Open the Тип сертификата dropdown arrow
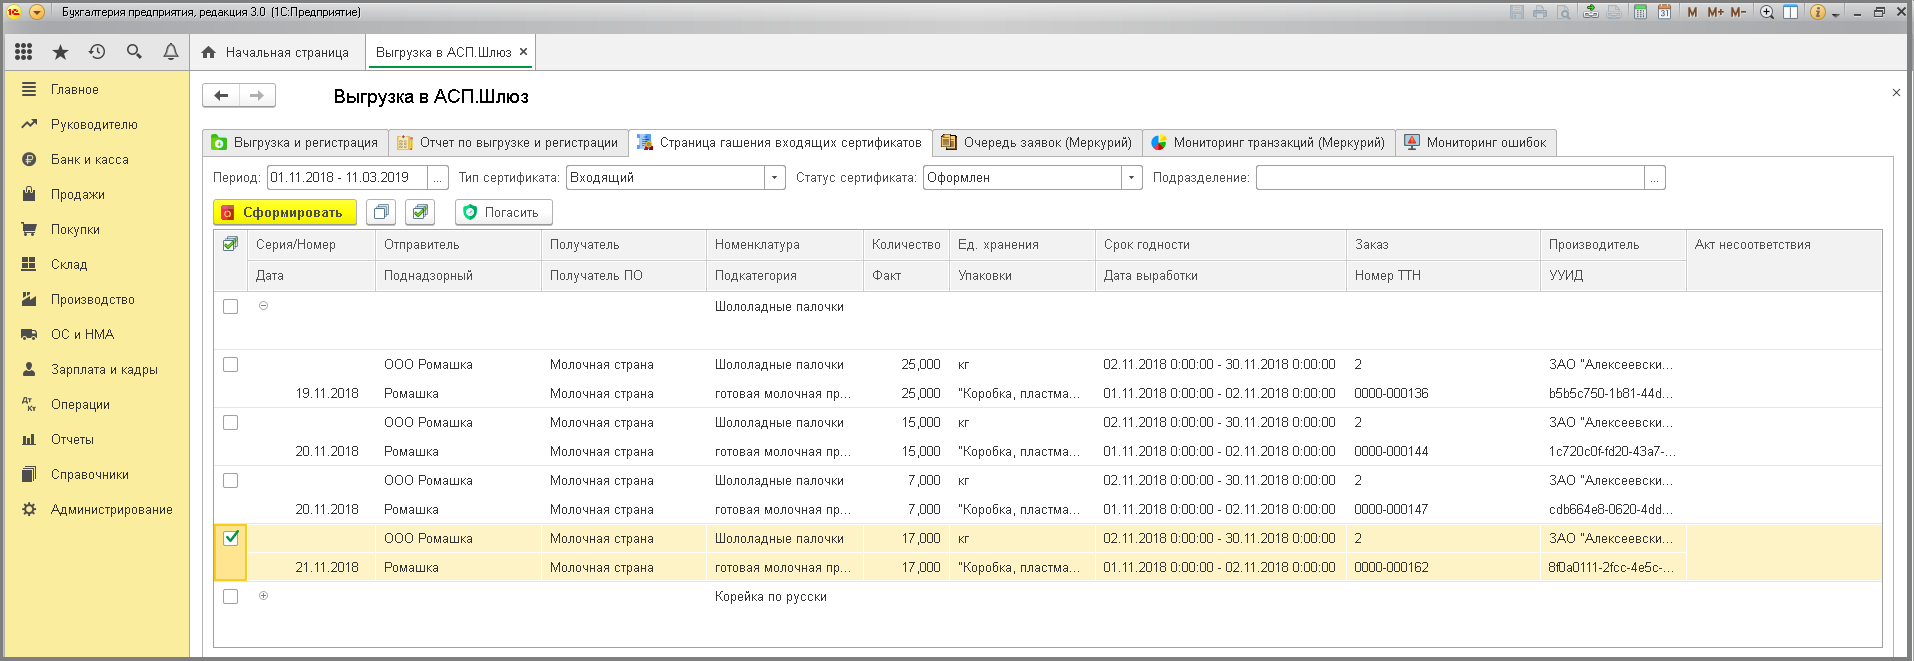 pos(774,178)
